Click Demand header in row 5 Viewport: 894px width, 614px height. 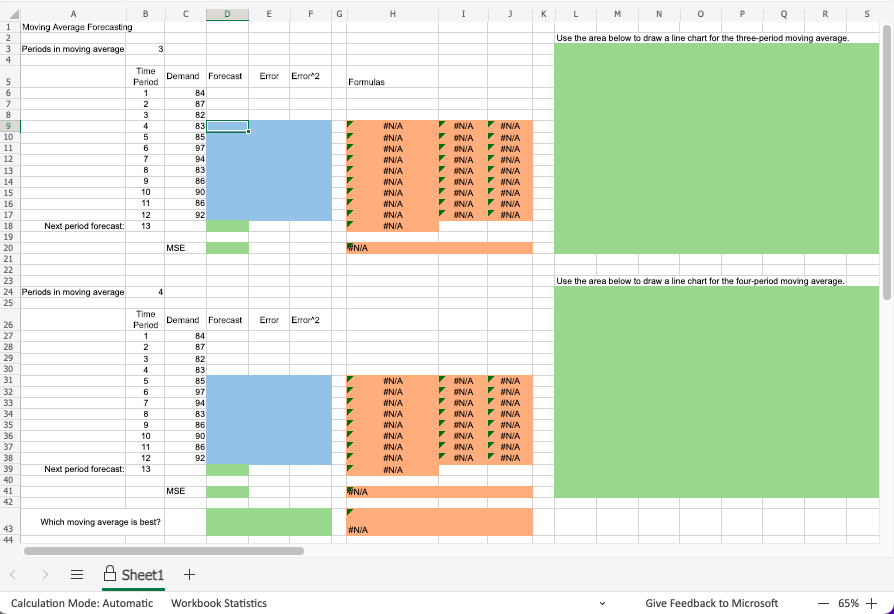(185, 76)
